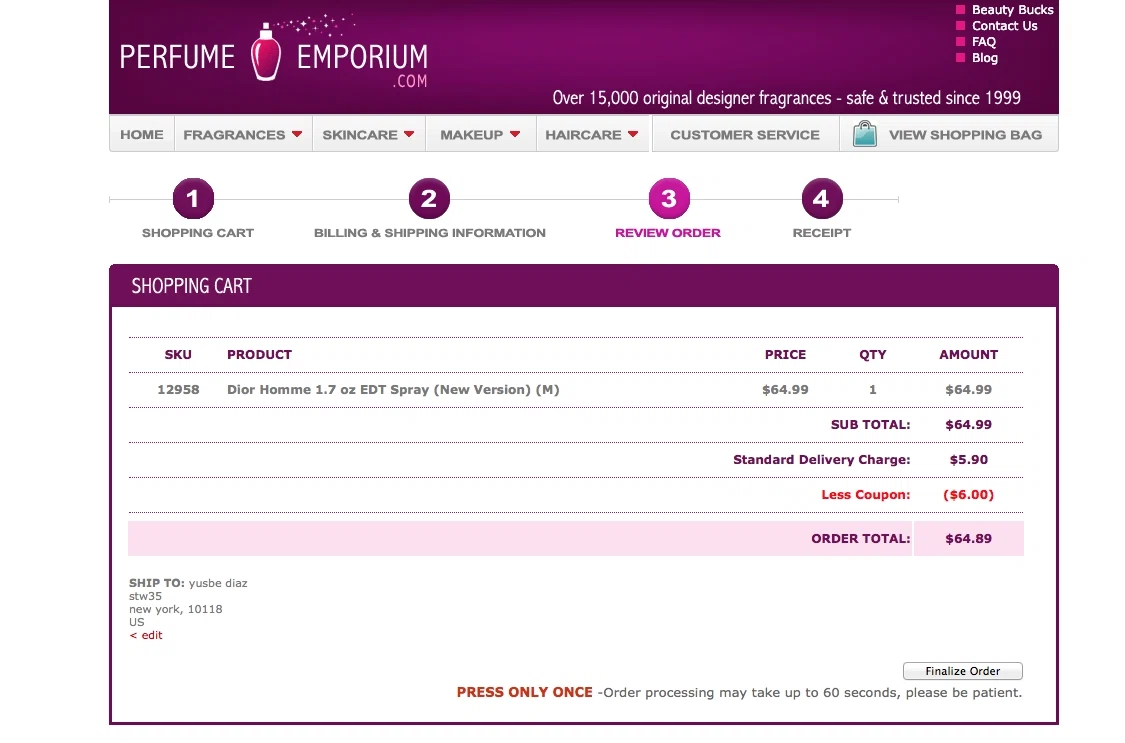1125x743 pixels.
Task: Expand the Haircare dropdown arrow
Action: click(x=633, y=134)
